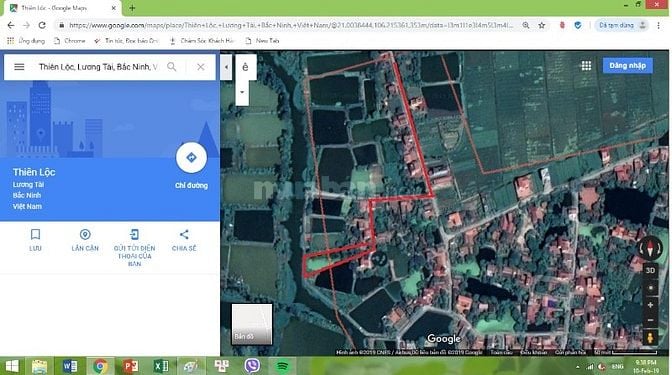
Task: Open Chrome three-dot menu
Action: (x=658, y=25)
